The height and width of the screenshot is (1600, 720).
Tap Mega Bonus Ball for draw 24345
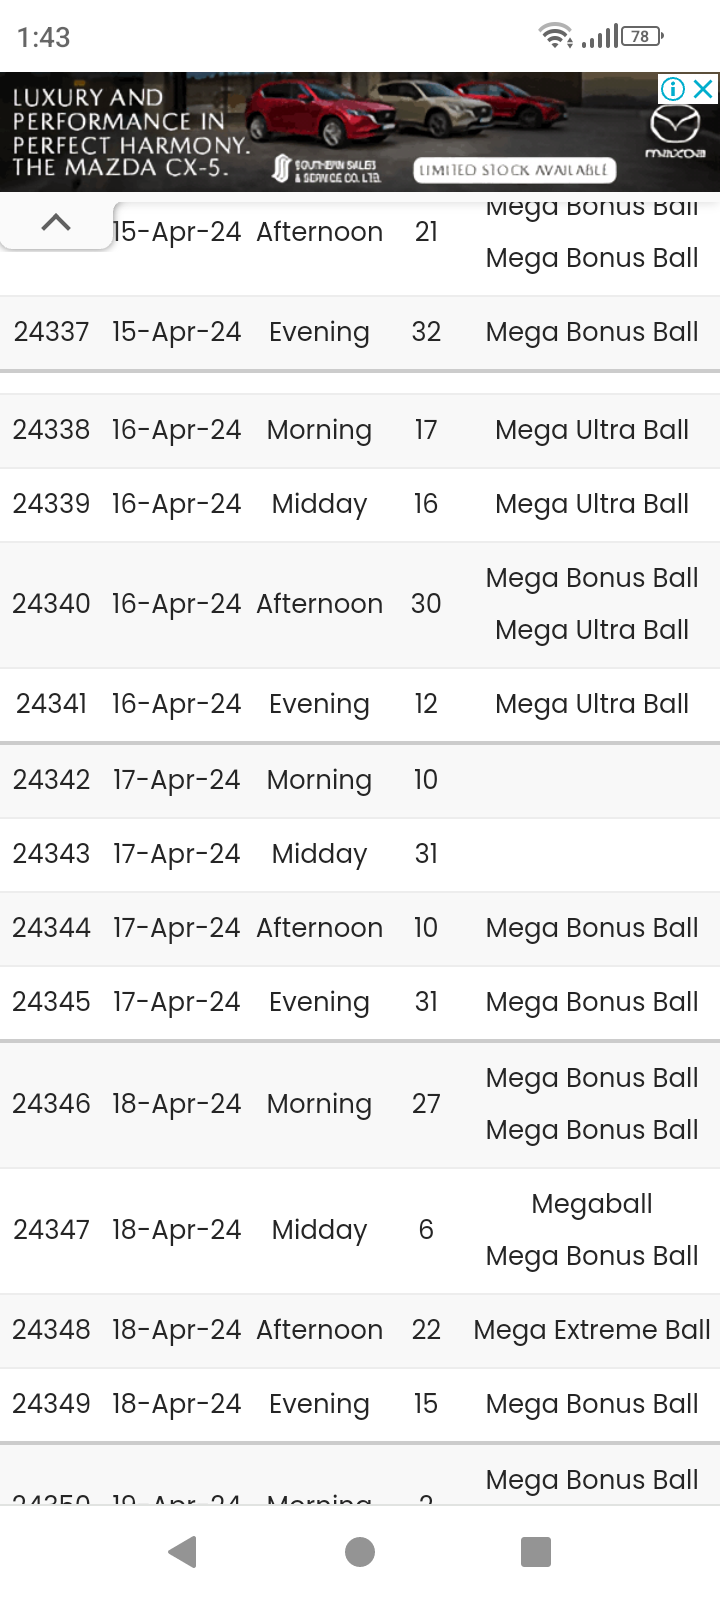click(592, 1002)
